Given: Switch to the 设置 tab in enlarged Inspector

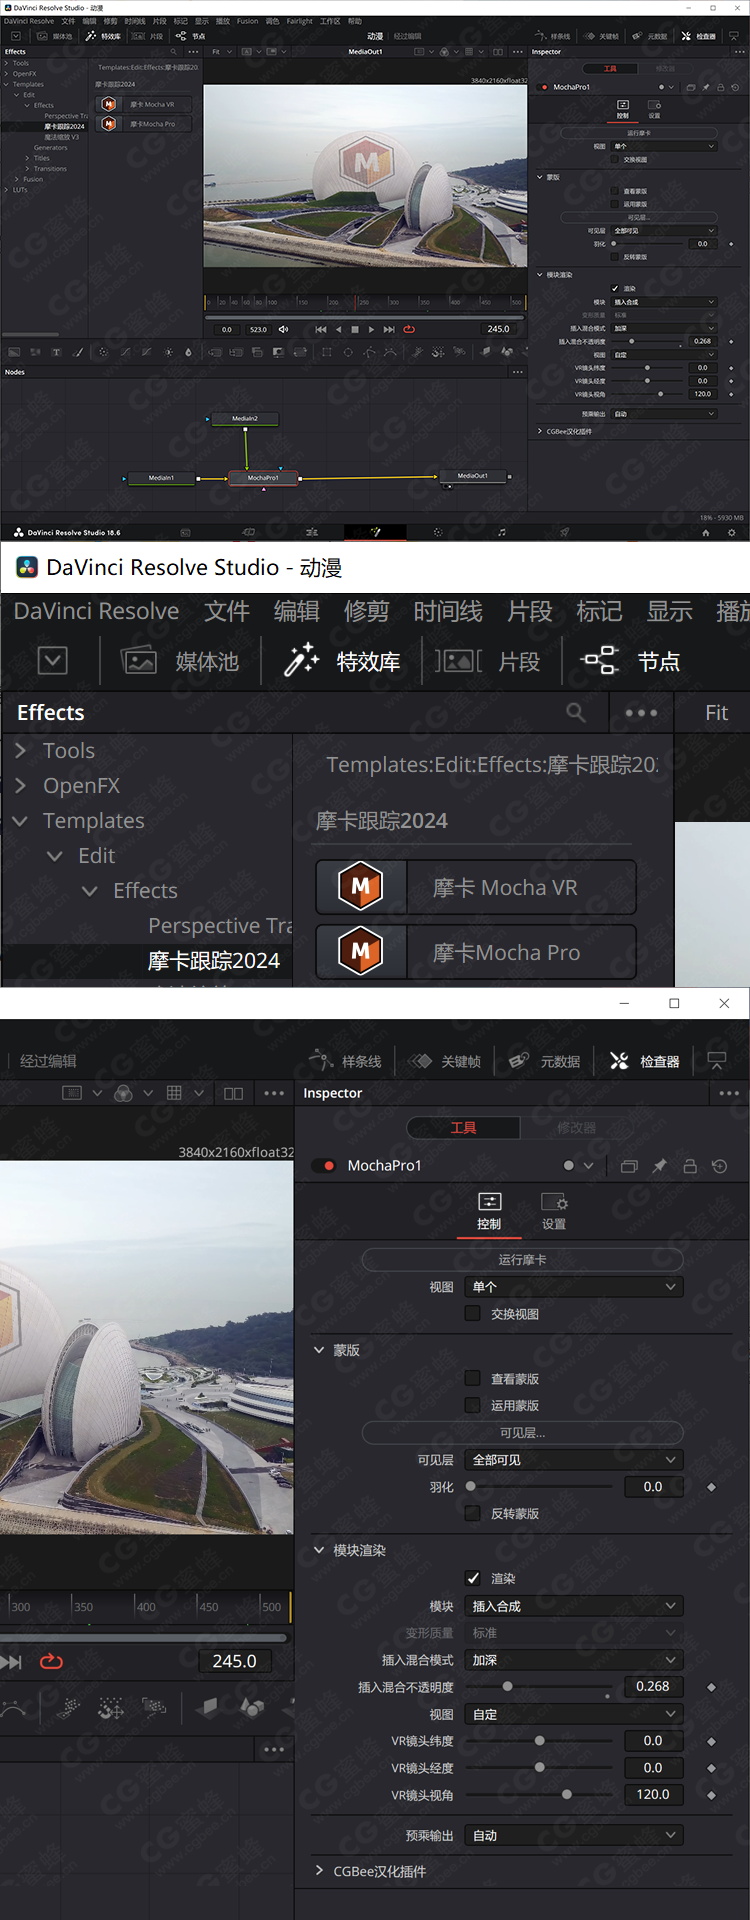Looking at the screenshot, I should coord(554,1211).
